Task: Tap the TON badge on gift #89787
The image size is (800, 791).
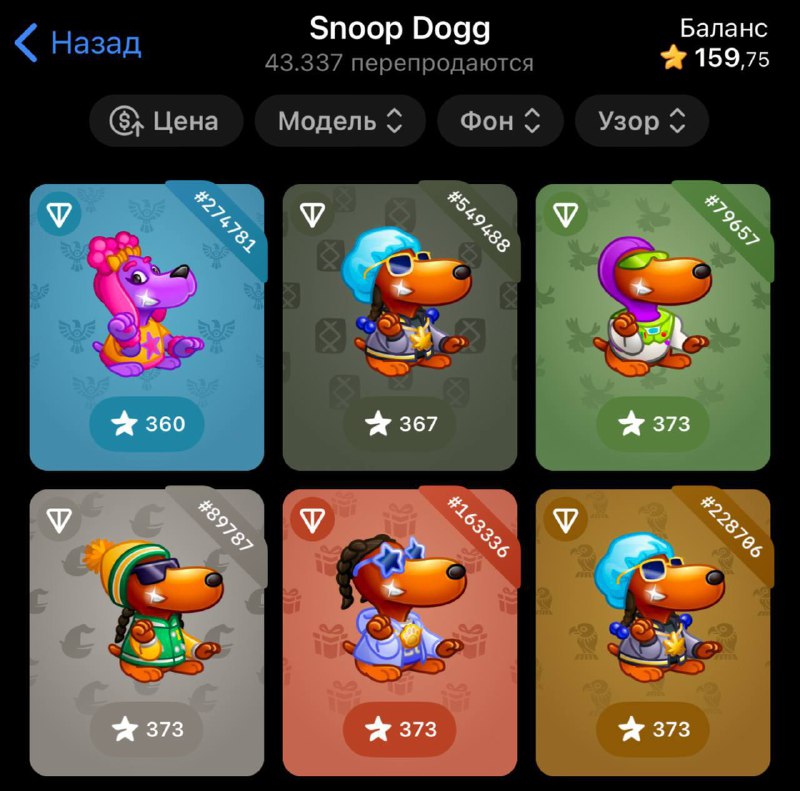Action: [59, 519]
